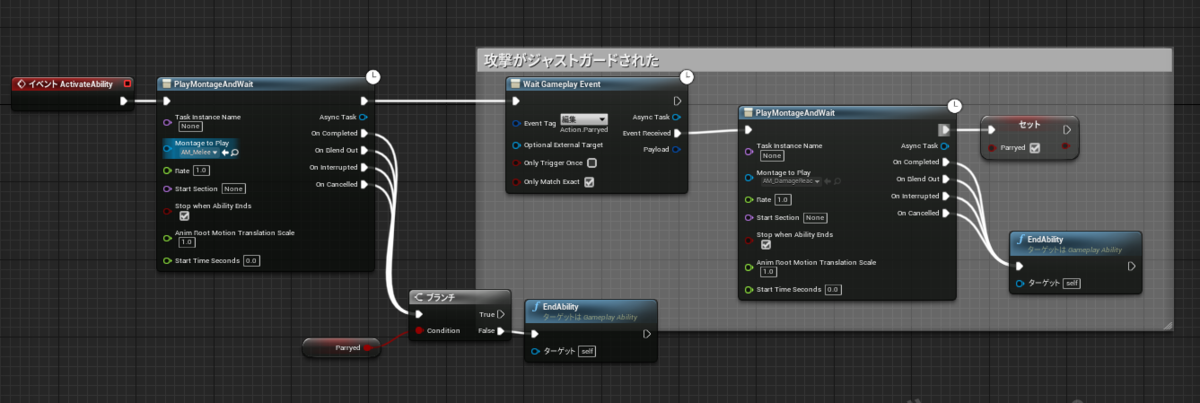1200x403 pixels.
Task: Click On Interrupted pin of AM_Melee montage node
Action: click(x=365, y=167)
